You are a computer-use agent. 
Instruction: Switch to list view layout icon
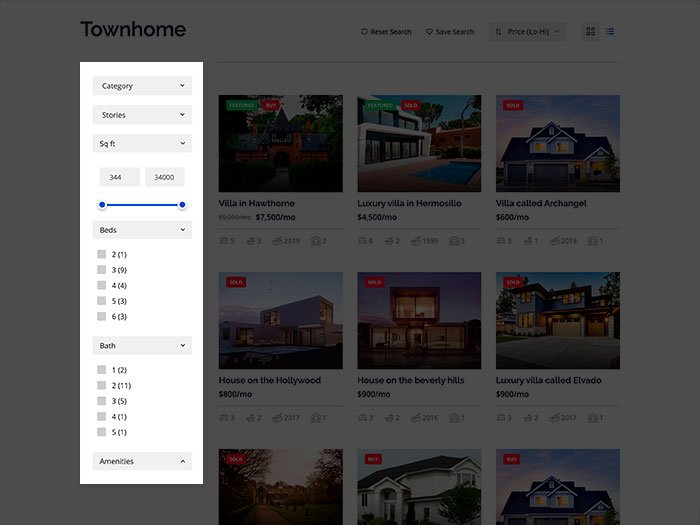610,32
